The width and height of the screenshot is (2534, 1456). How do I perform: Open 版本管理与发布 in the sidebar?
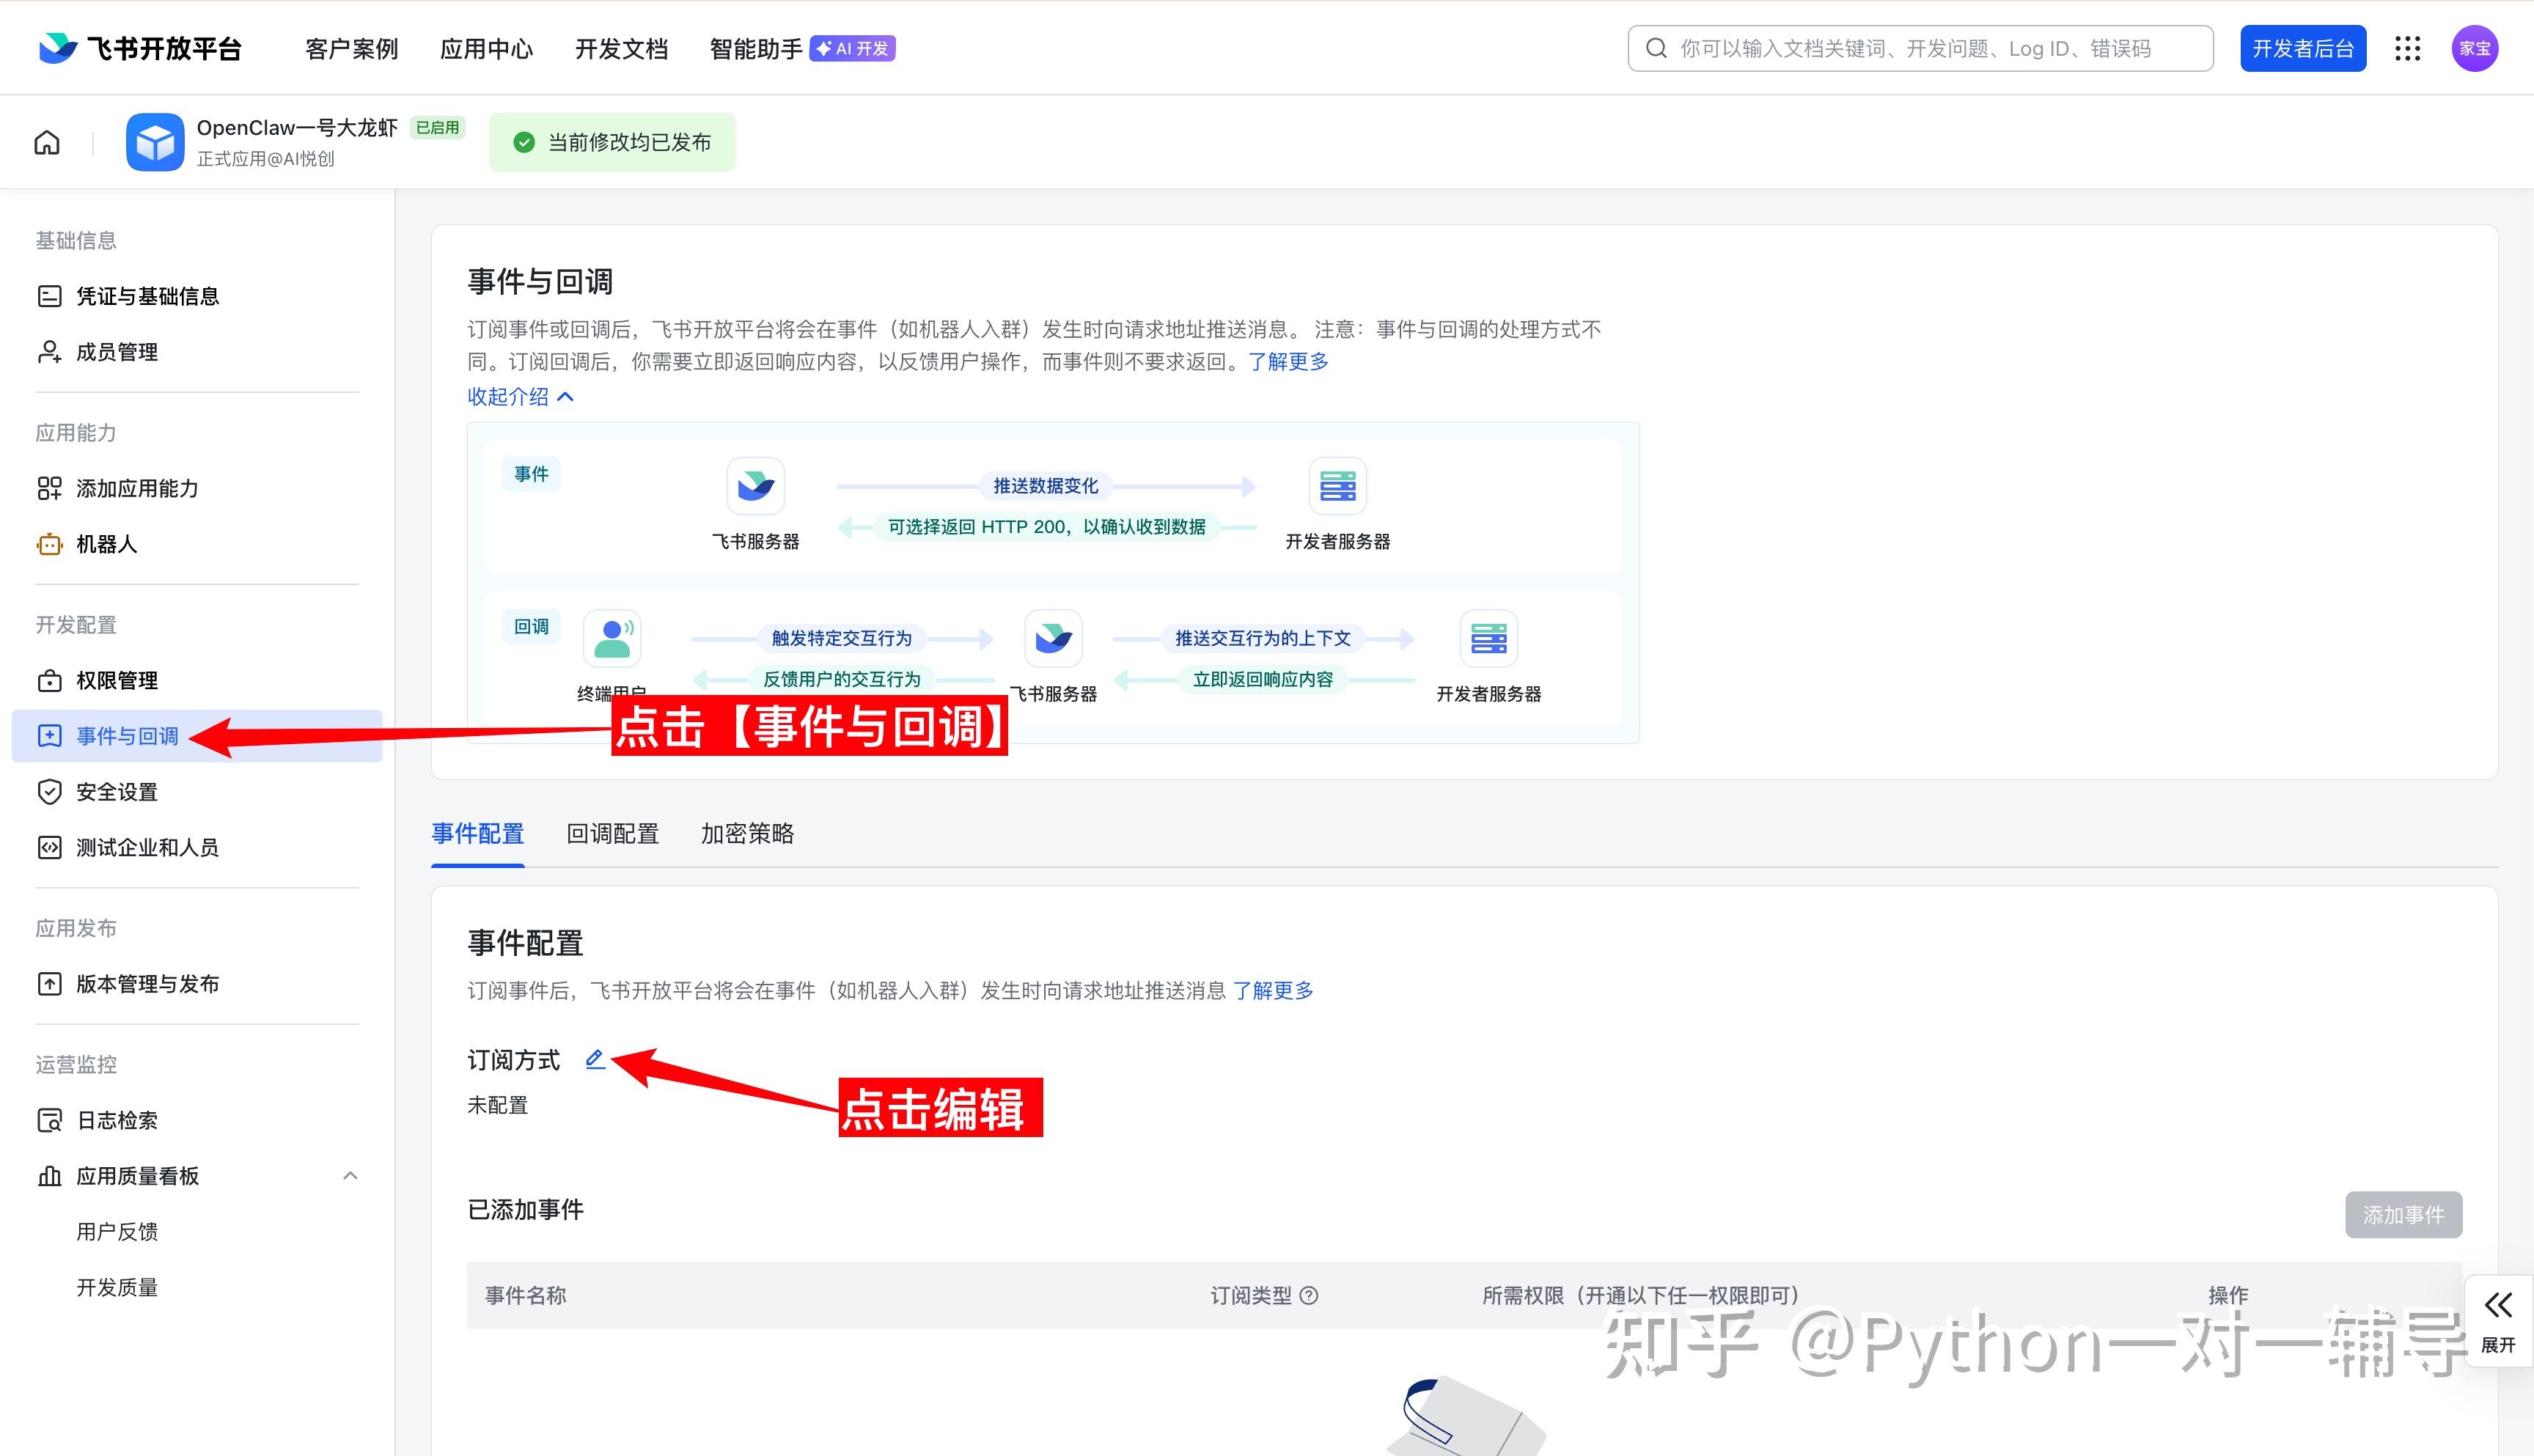[147, 984]
